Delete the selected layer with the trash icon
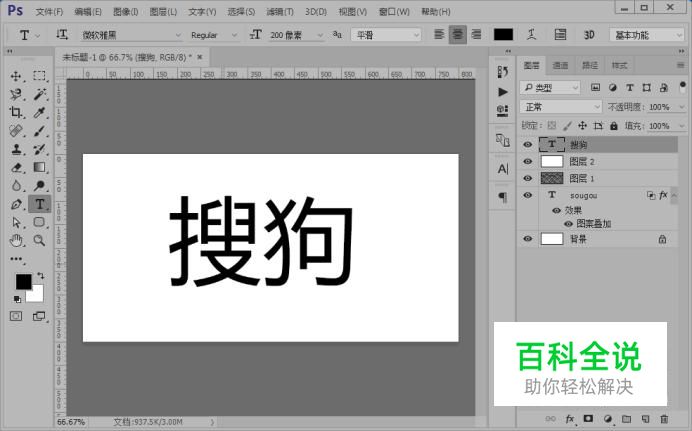The image size is (692, 431). pos(664,419)
